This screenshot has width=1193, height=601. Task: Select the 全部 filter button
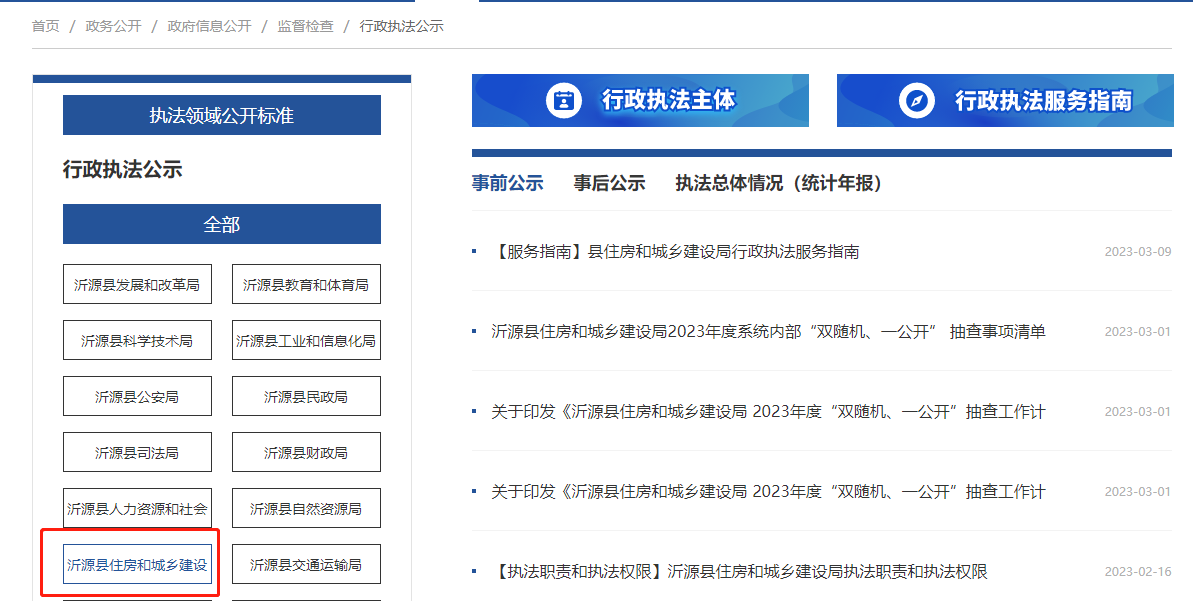[221, 224]
